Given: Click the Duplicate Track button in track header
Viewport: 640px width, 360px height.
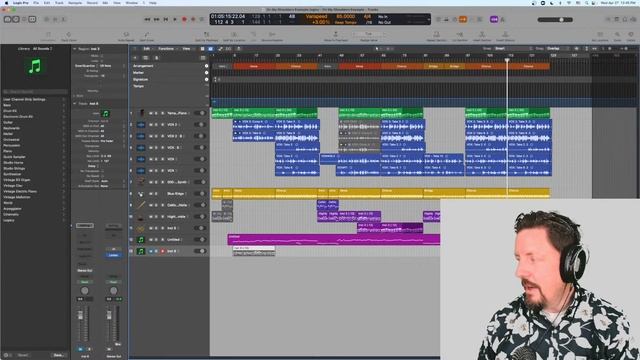Looking at the screenshot, I should (145, 58).
